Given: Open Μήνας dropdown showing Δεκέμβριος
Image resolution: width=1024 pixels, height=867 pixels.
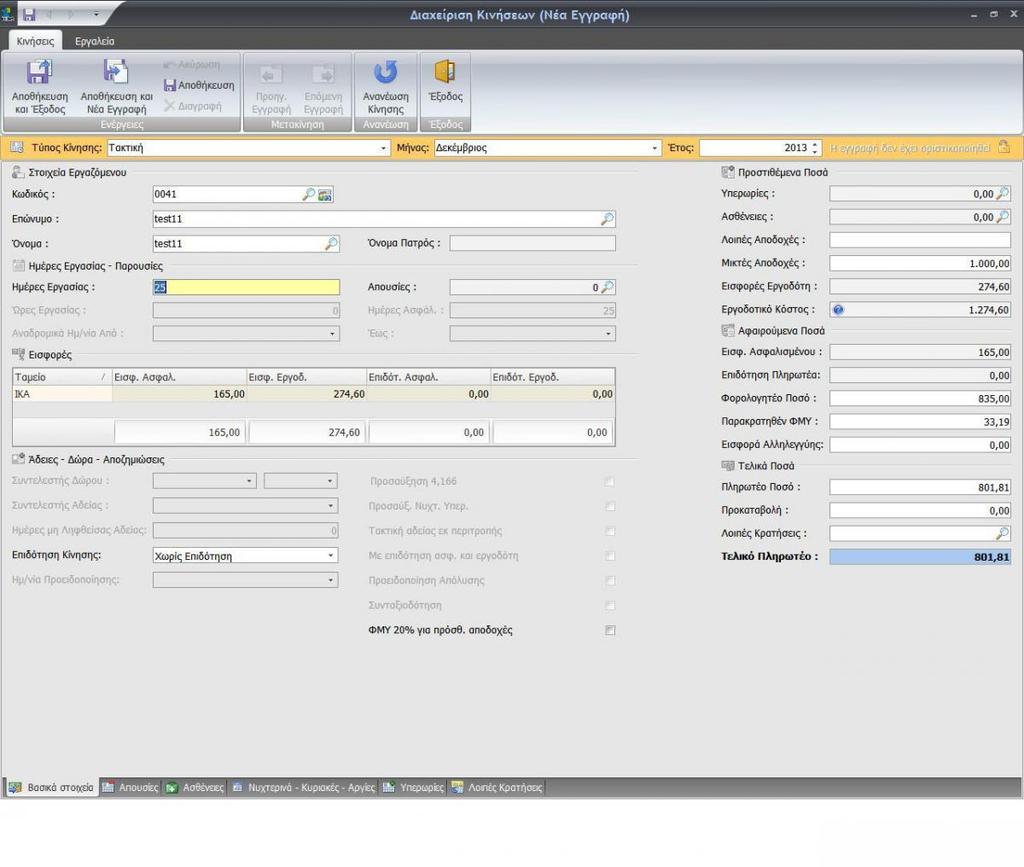Looking at the screenshot, I should [x=654, y=148].
